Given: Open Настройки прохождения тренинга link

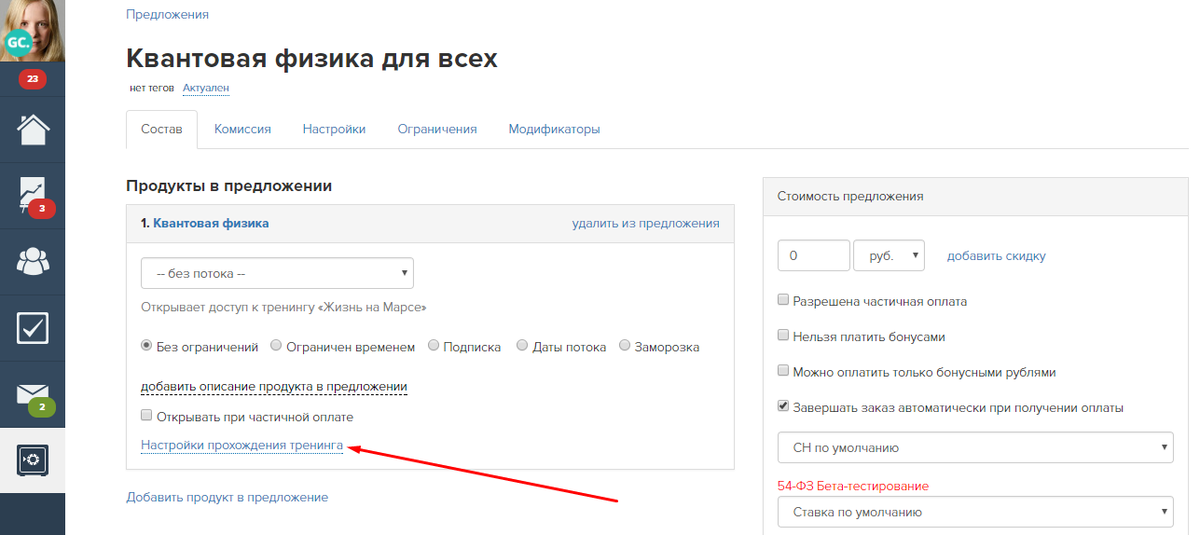Looking at the screenshot, I should pos(242,445).
